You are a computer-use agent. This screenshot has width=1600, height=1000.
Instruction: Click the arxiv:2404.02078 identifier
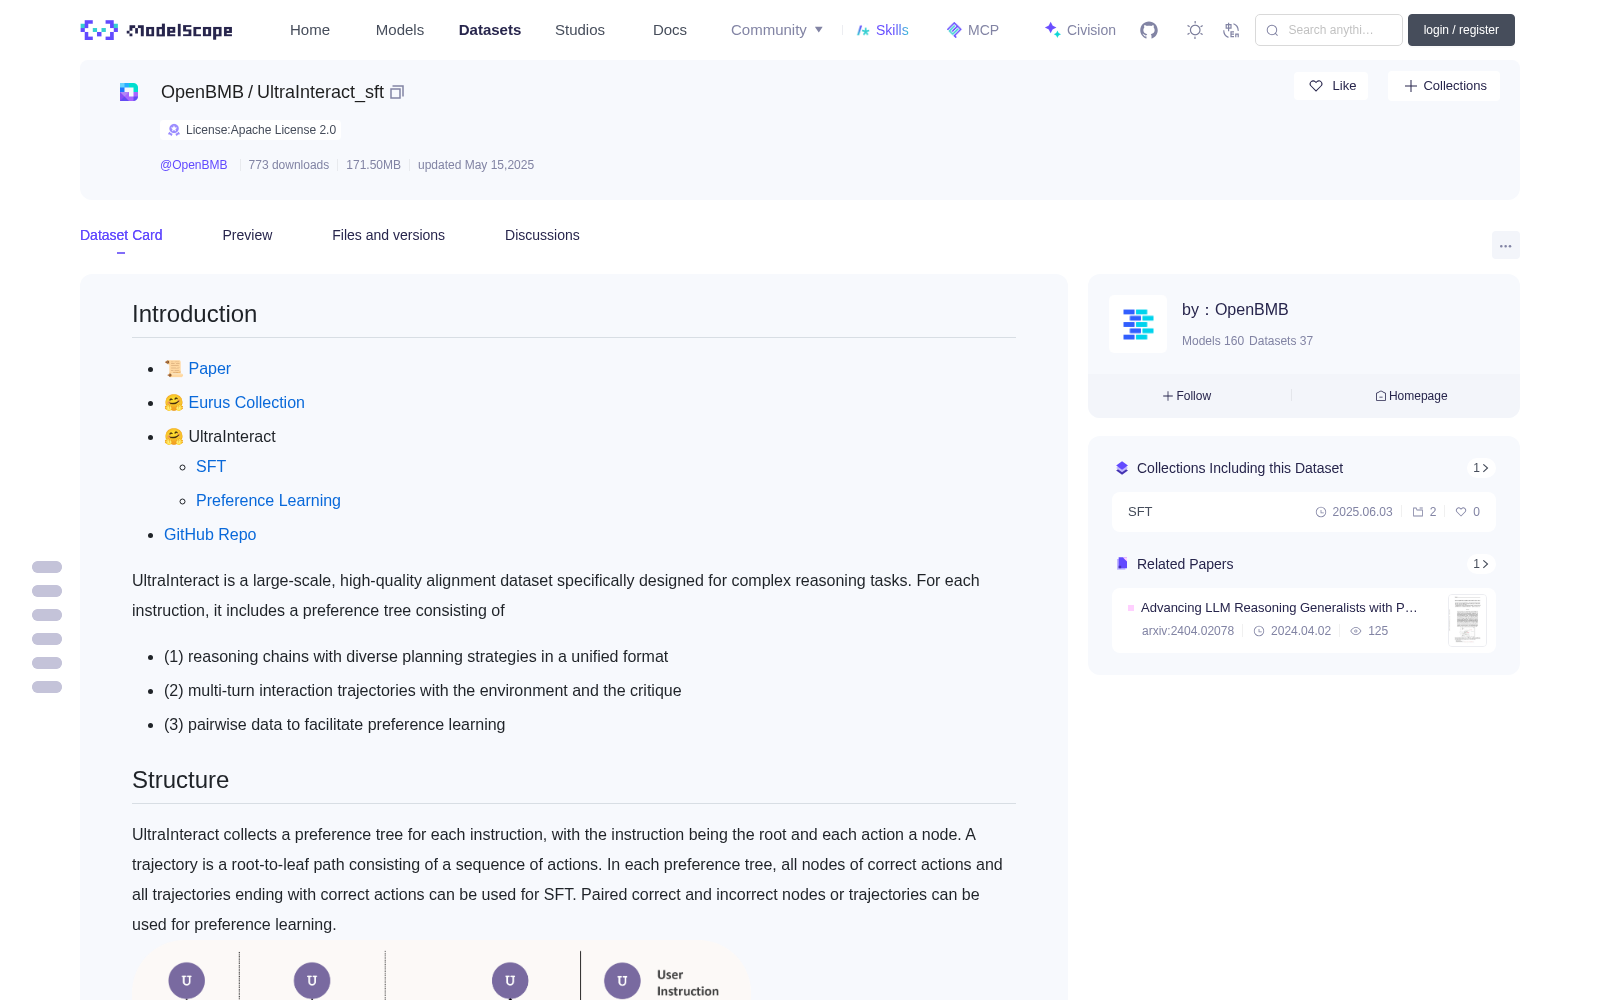[1188, 631]
